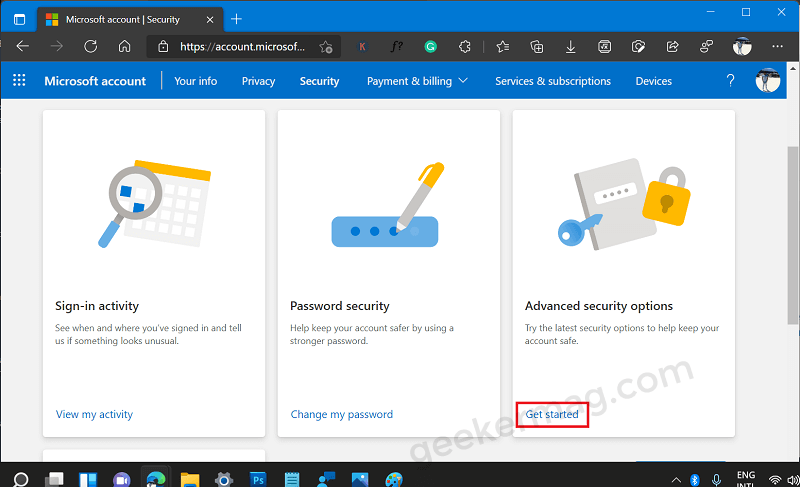Image resolution: width=800 pixels, height=487 pixels.
Task: Open the Help question mark
Action: click(x=730, y=81)
